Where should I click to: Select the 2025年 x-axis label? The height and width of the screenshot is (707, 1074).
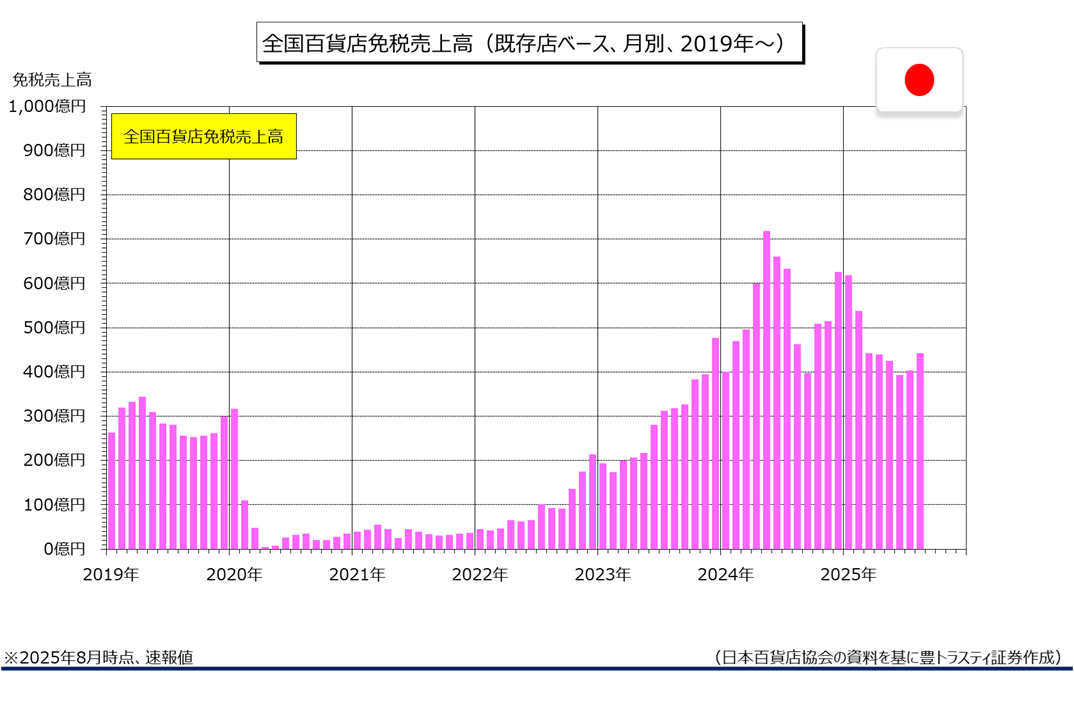(848, 575)
